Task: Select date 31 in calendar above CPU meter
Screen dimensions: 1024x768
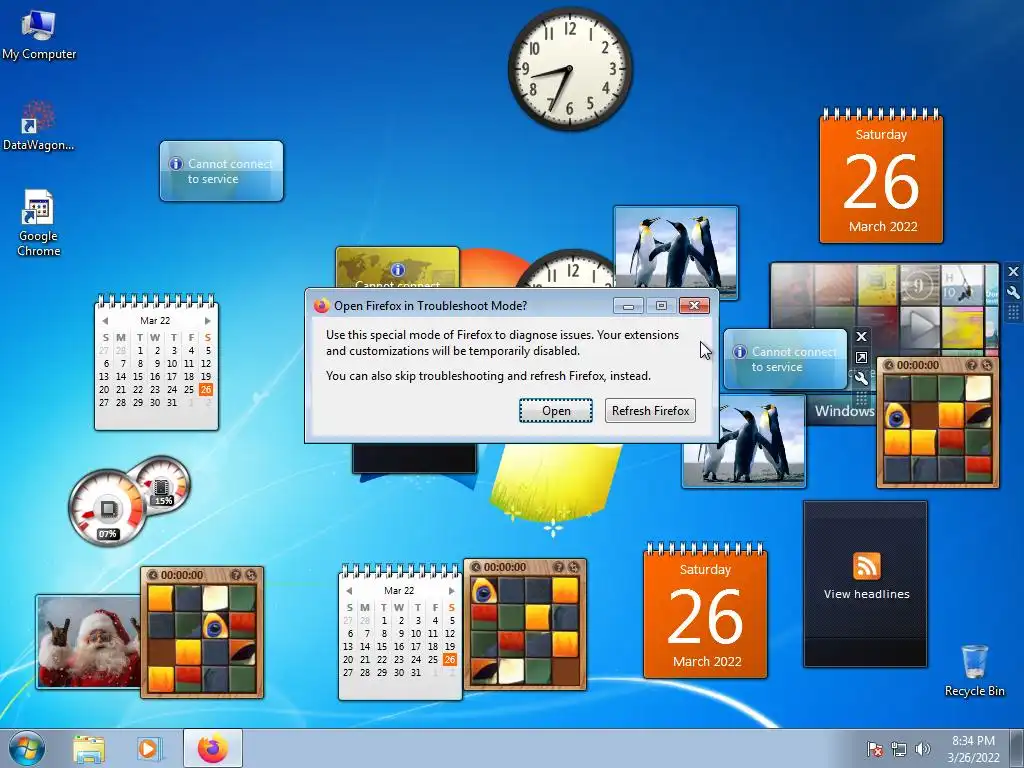Action: 172,402
